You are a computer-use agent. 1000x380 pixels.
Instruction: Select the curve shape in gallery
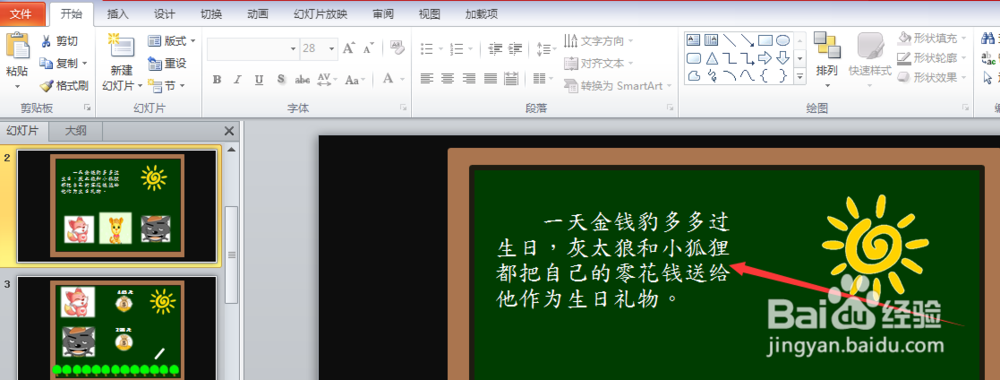tap(747, 76)
